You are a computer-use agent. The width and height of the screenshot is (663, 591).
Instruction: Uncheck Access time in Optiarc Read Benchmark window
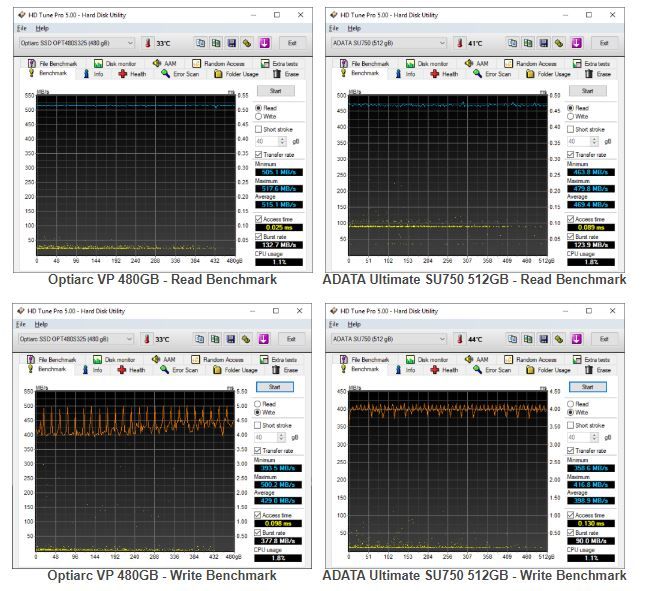[x=258, y=219]
